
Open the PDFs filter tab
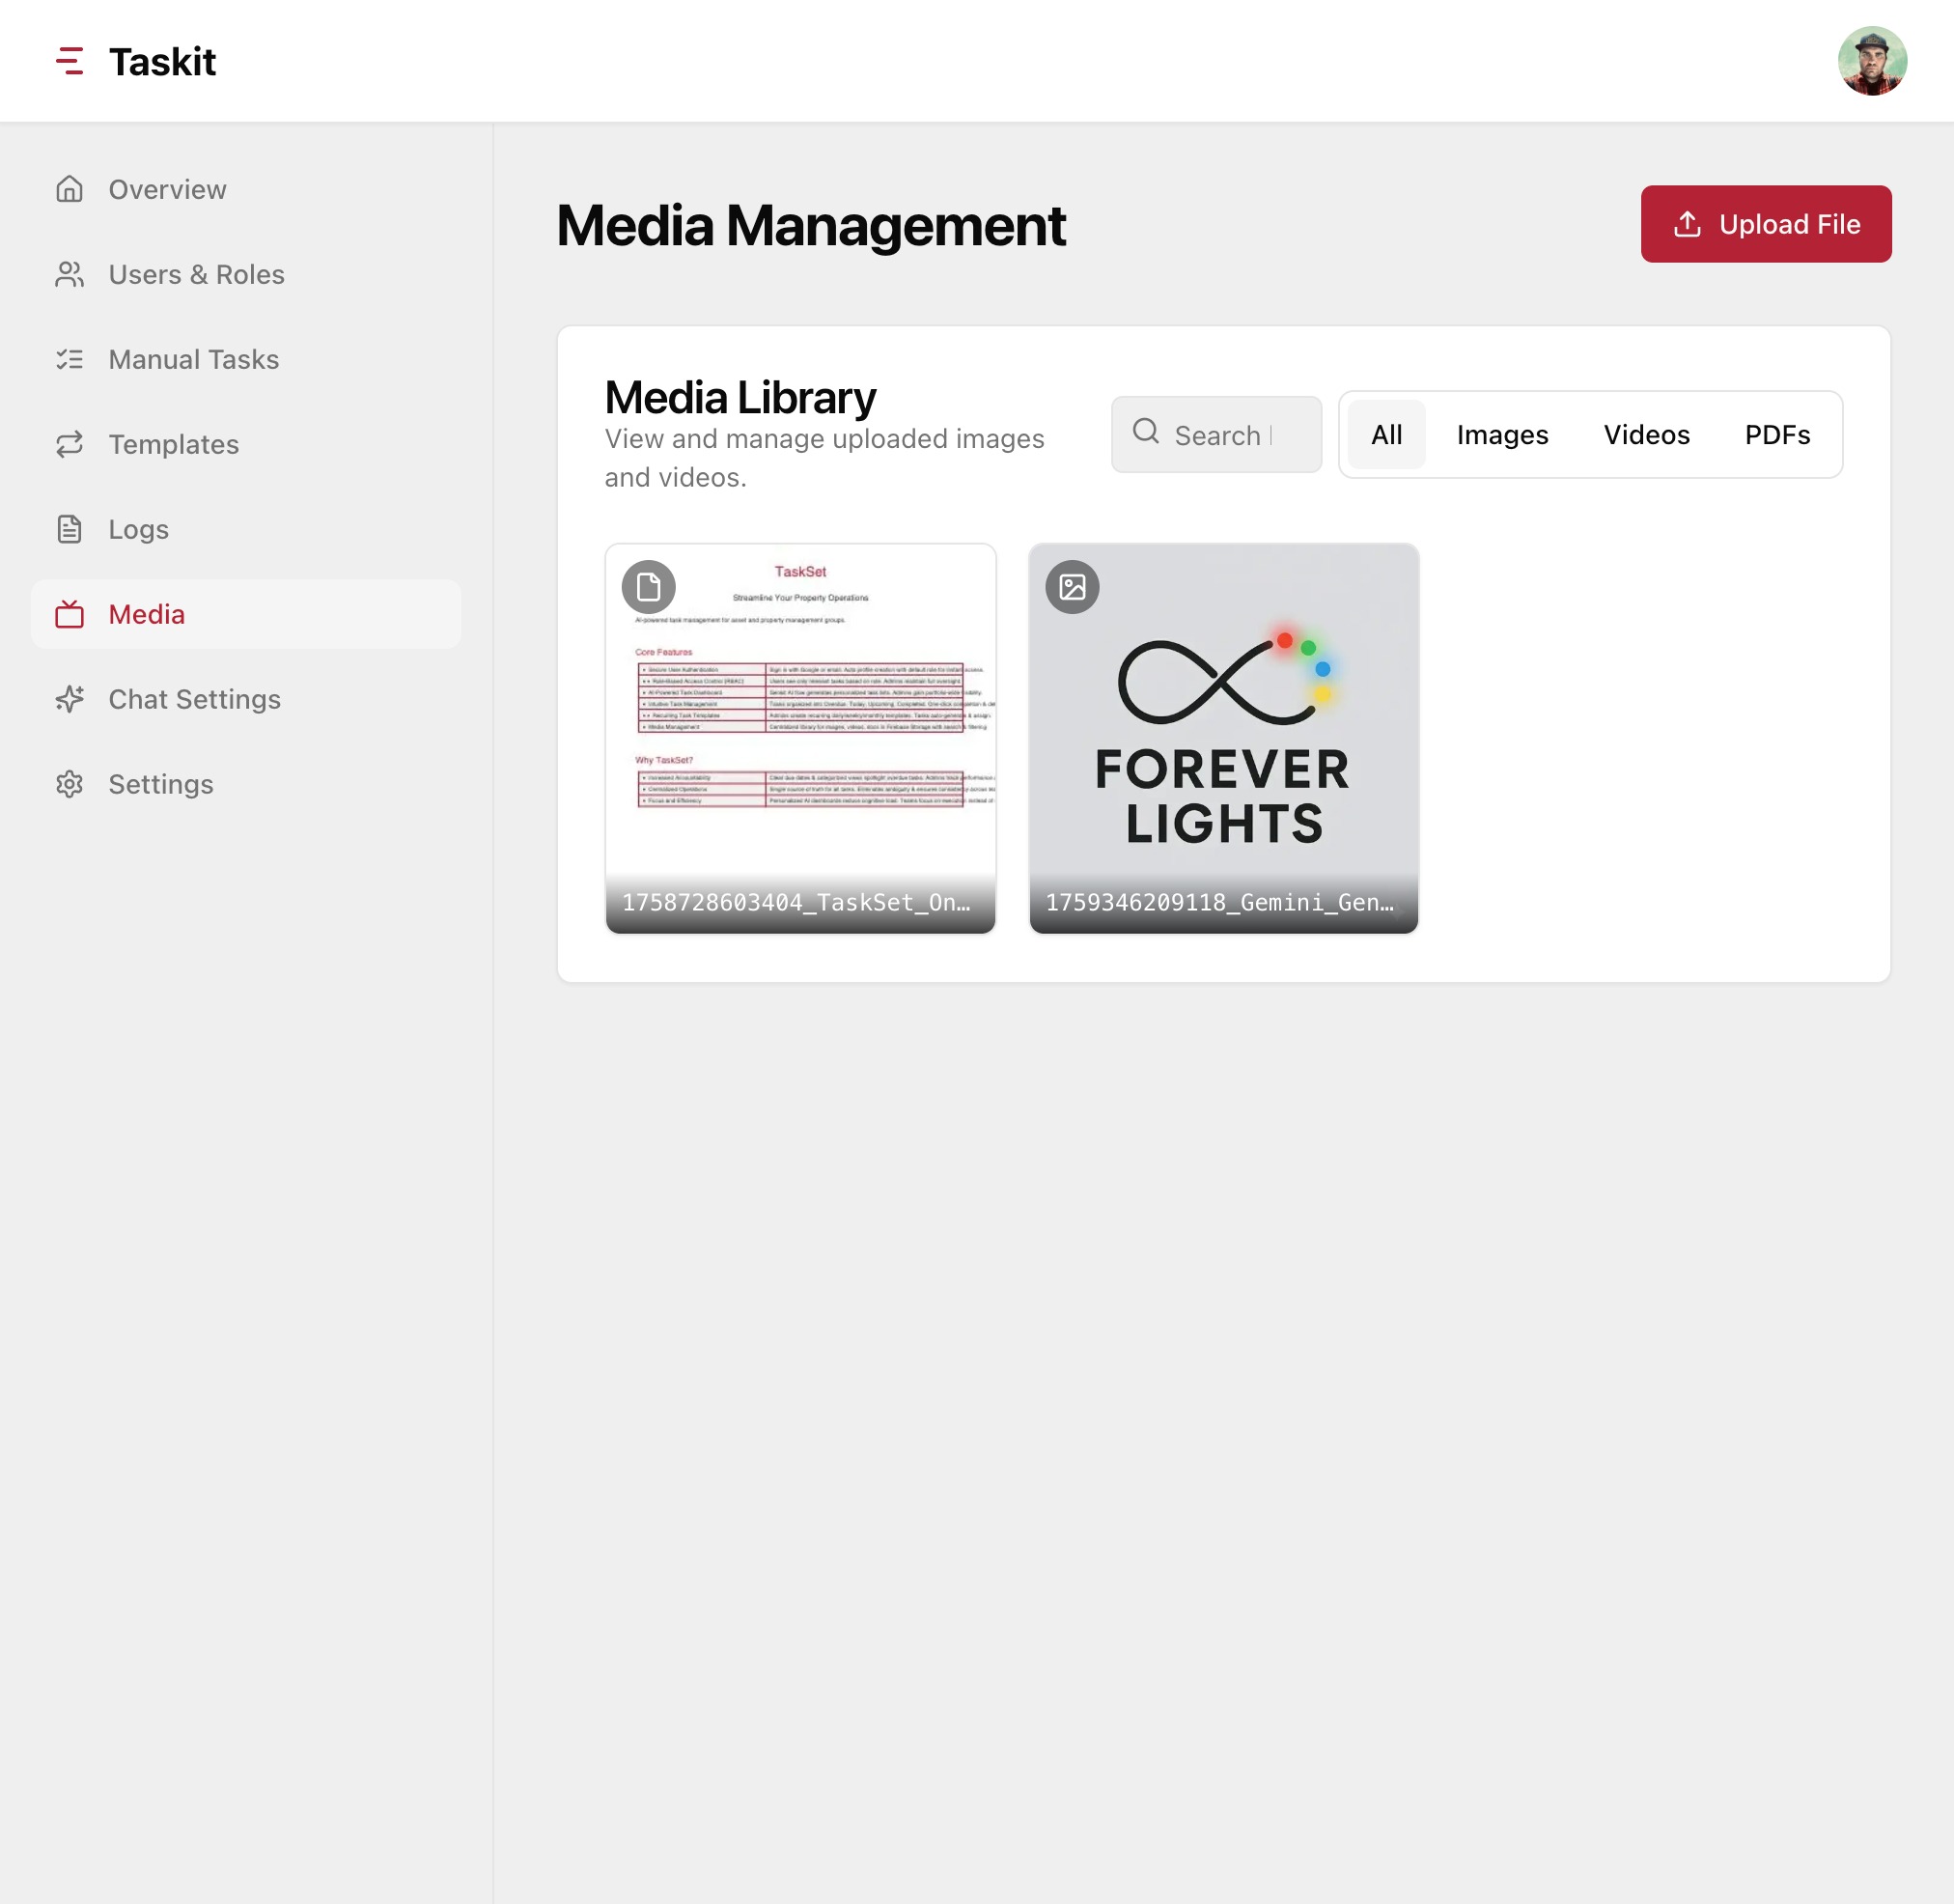1777,434
